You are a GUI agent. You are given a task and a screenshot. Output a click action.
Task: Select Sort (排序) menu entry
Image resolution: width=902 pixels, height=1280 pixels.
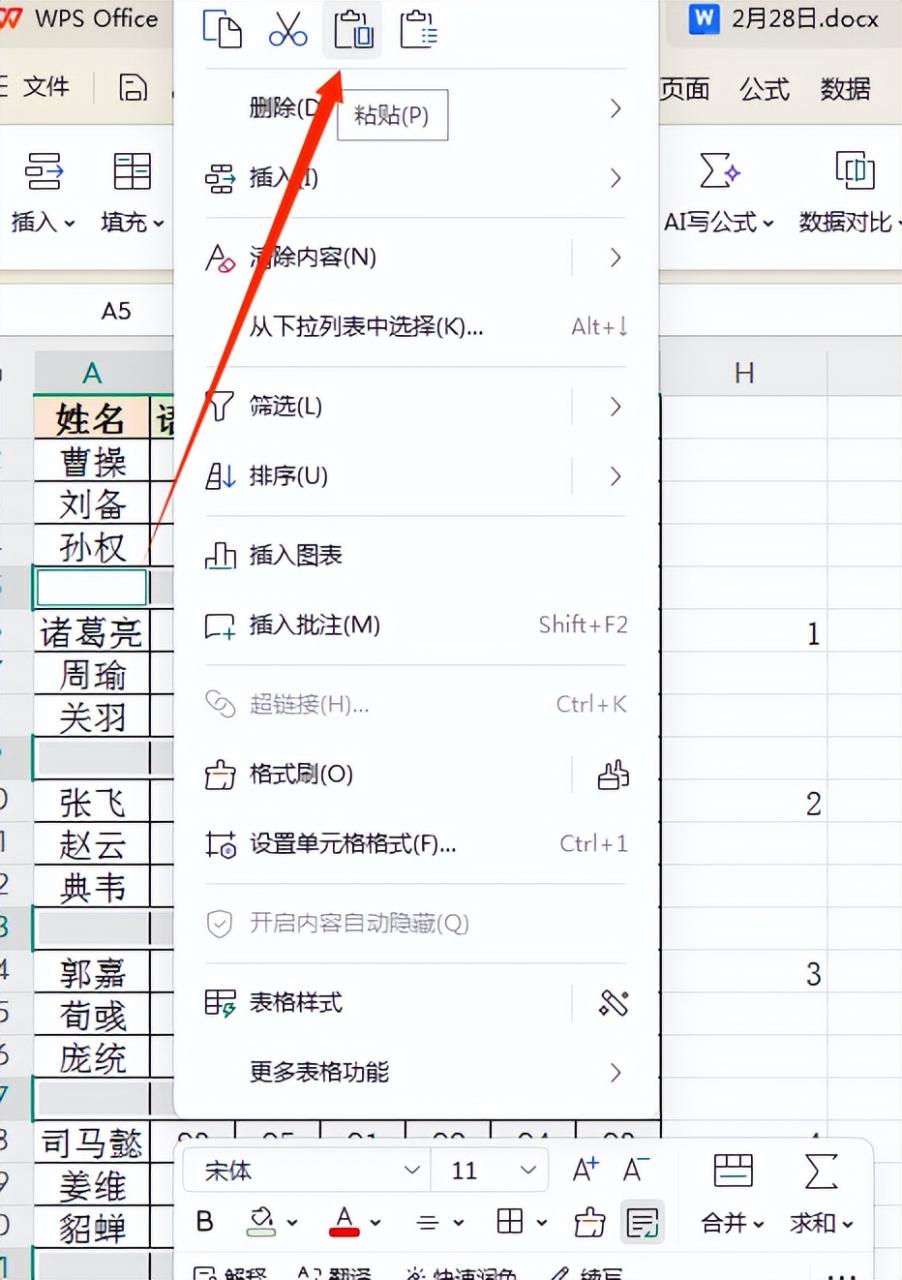click(289, 476)
